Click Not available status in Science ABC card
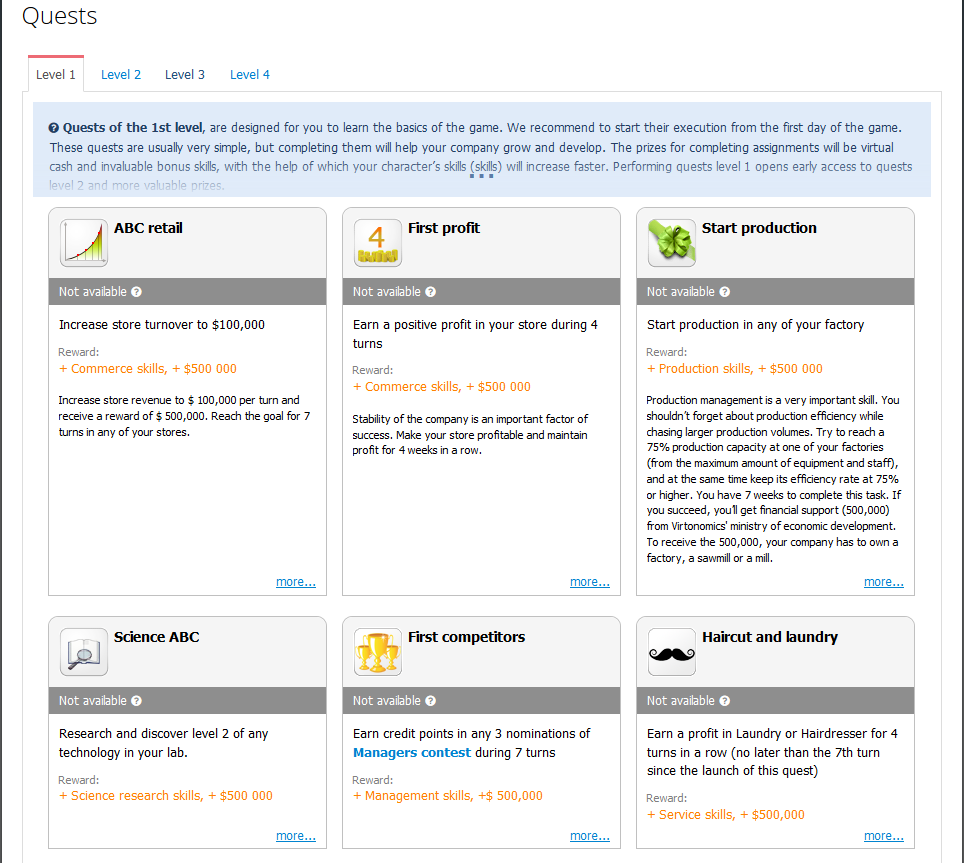964x863 pixels. point(93,701)
